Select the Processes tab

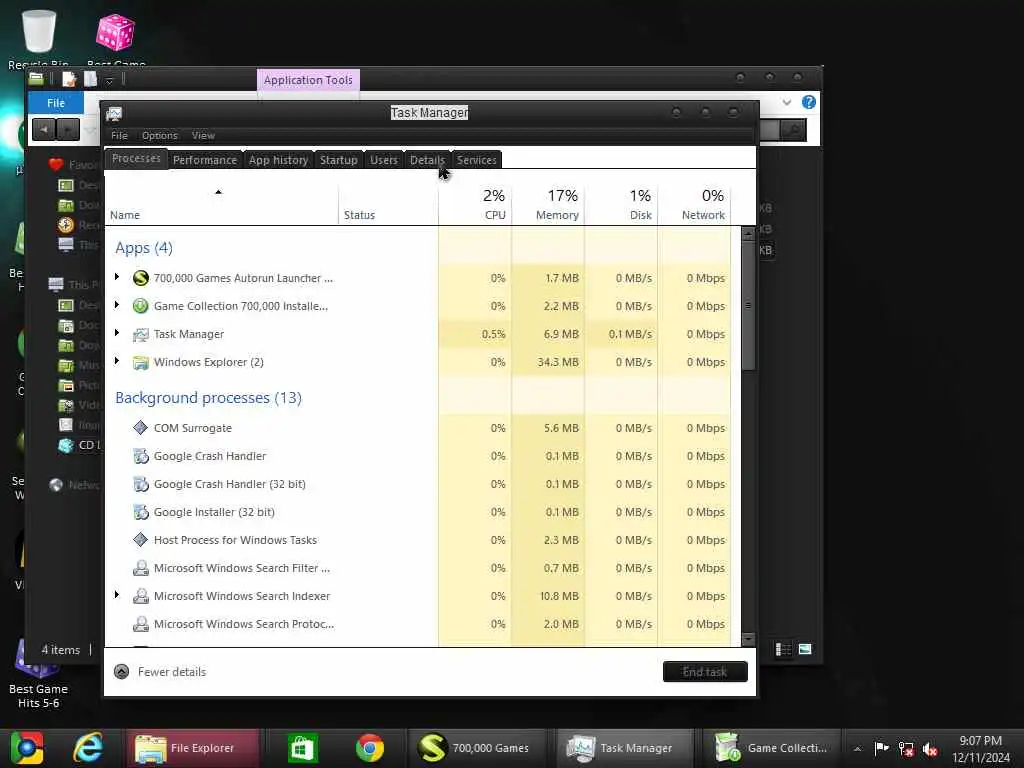[136, 159]
